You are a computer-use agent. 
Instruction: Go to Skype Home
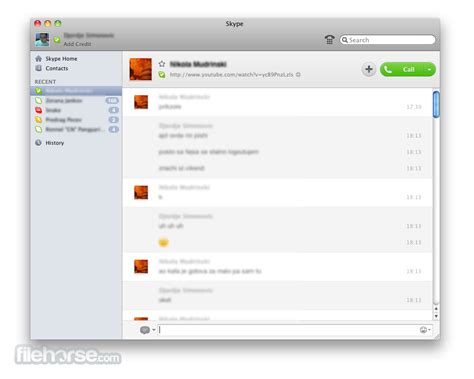[61, 59]
